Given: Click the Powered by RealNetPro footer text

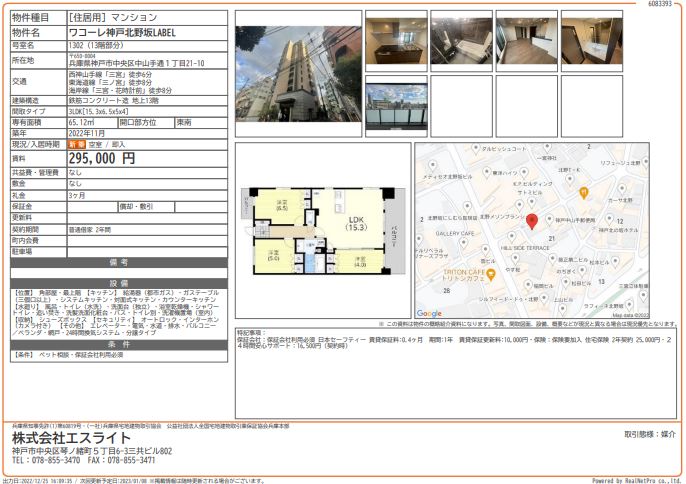Looking at the screenshot, I should coord(637,480).
